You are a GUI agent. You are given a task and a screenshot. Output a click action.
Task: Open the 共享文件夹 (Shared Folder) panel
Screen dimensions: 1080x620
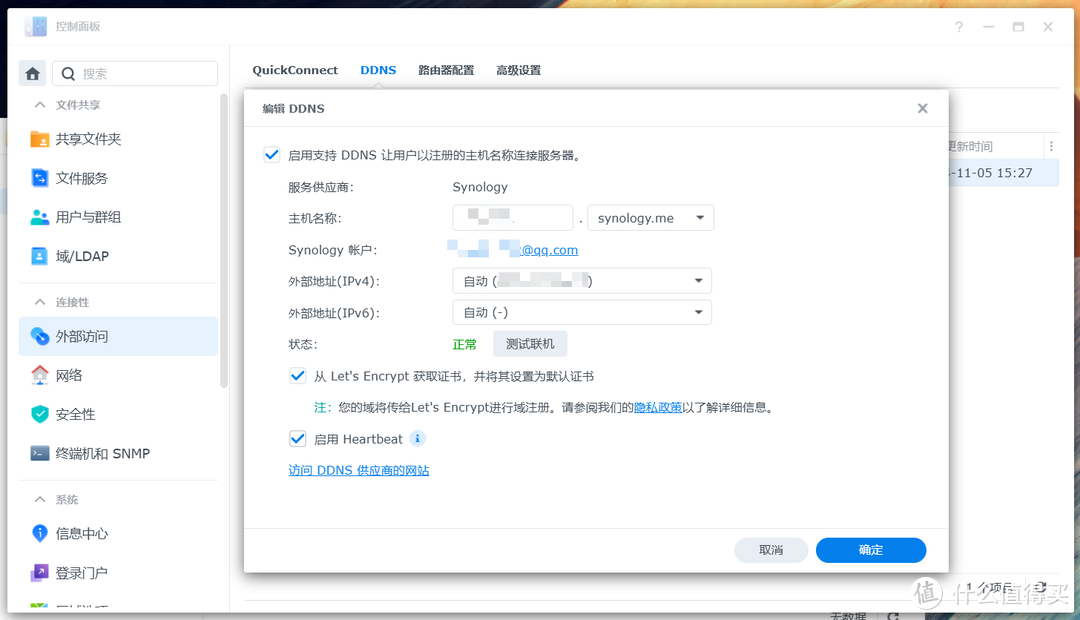coord(88,140)
